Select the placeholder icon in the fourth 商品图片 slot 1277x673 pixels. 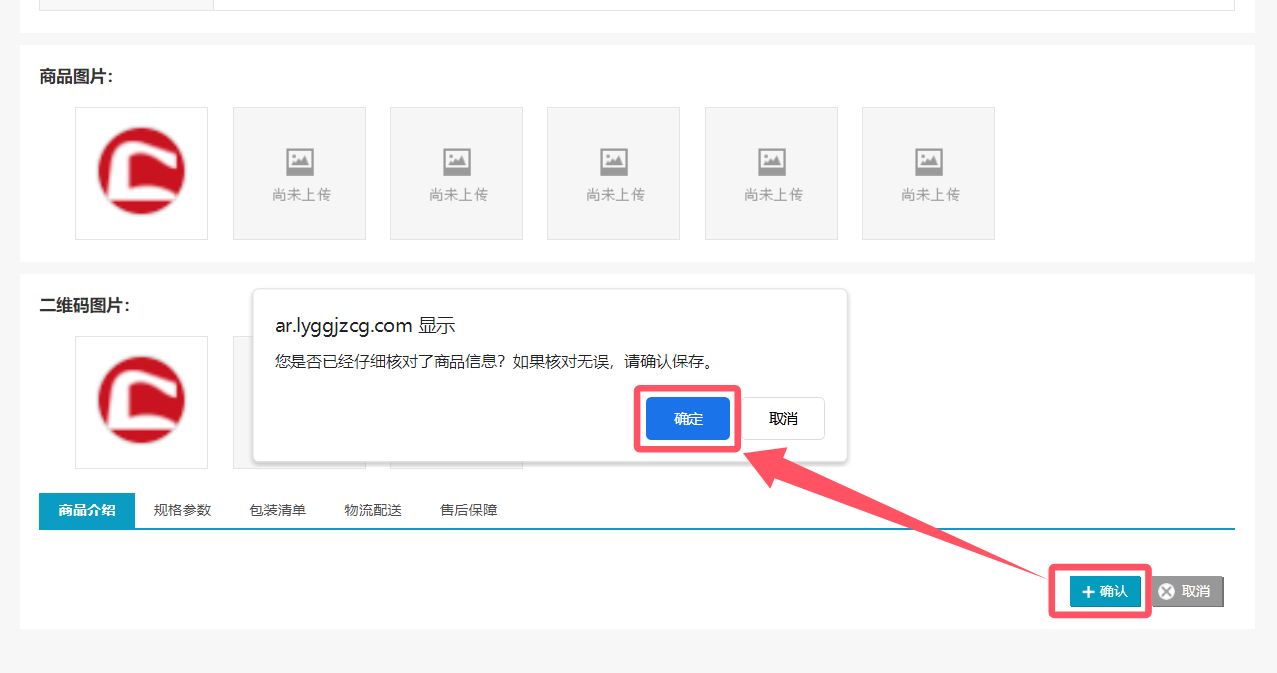(x=614, y=160)
